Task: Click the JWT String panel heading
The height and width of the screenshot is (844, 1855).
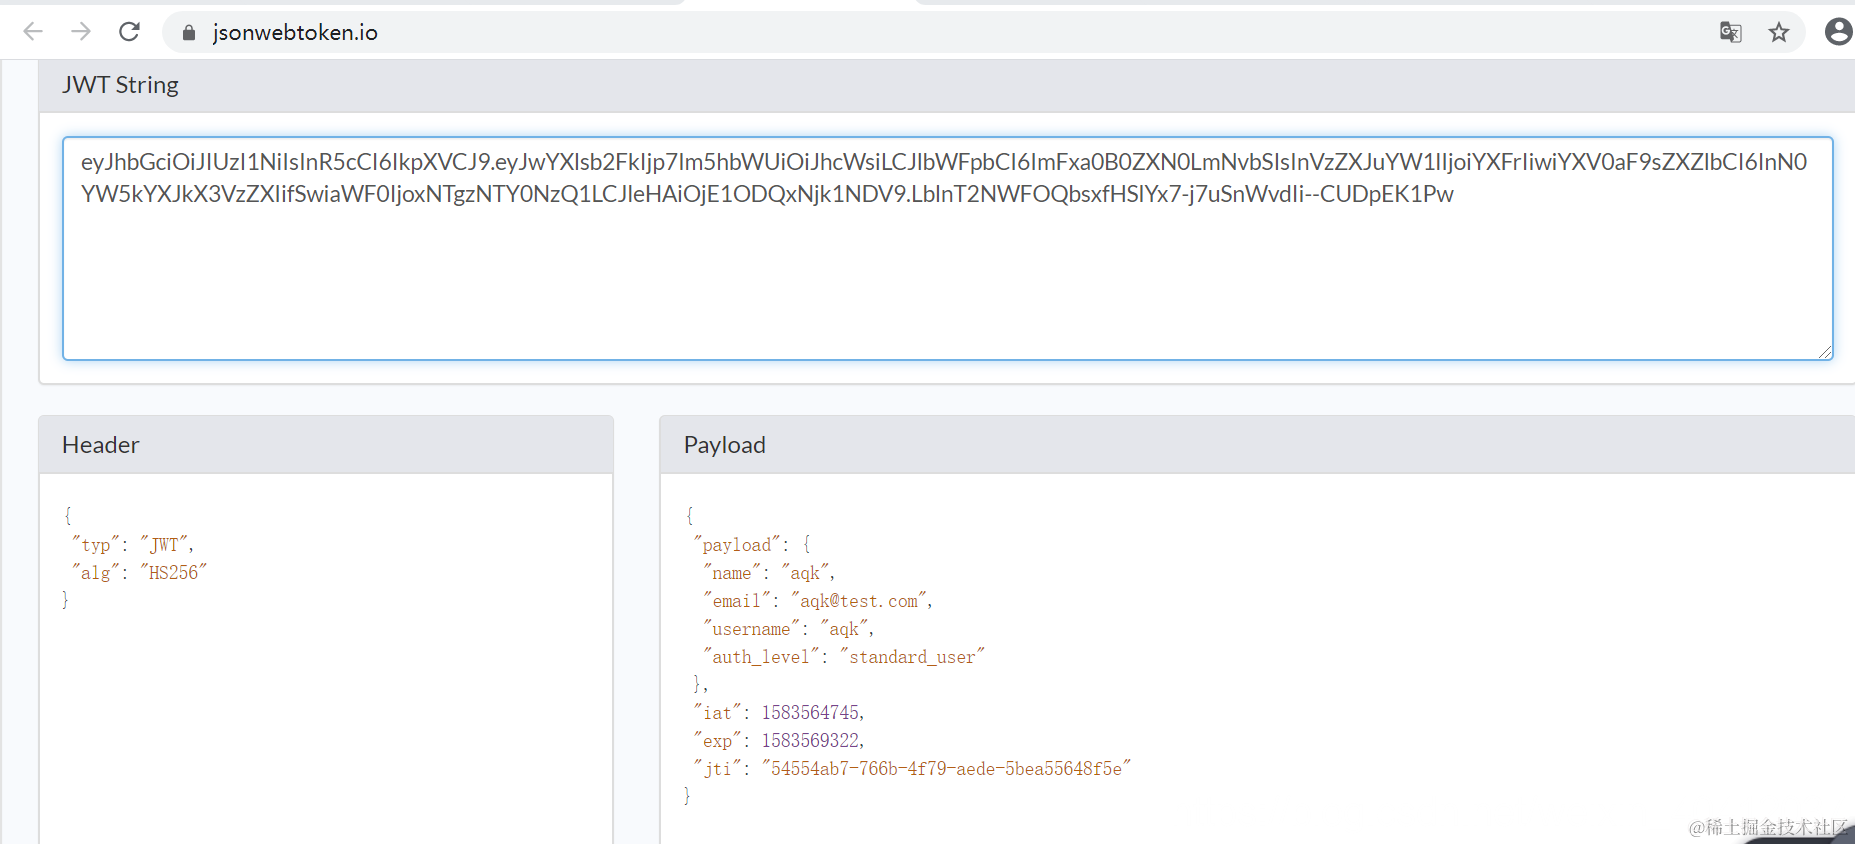Action: 120,85
